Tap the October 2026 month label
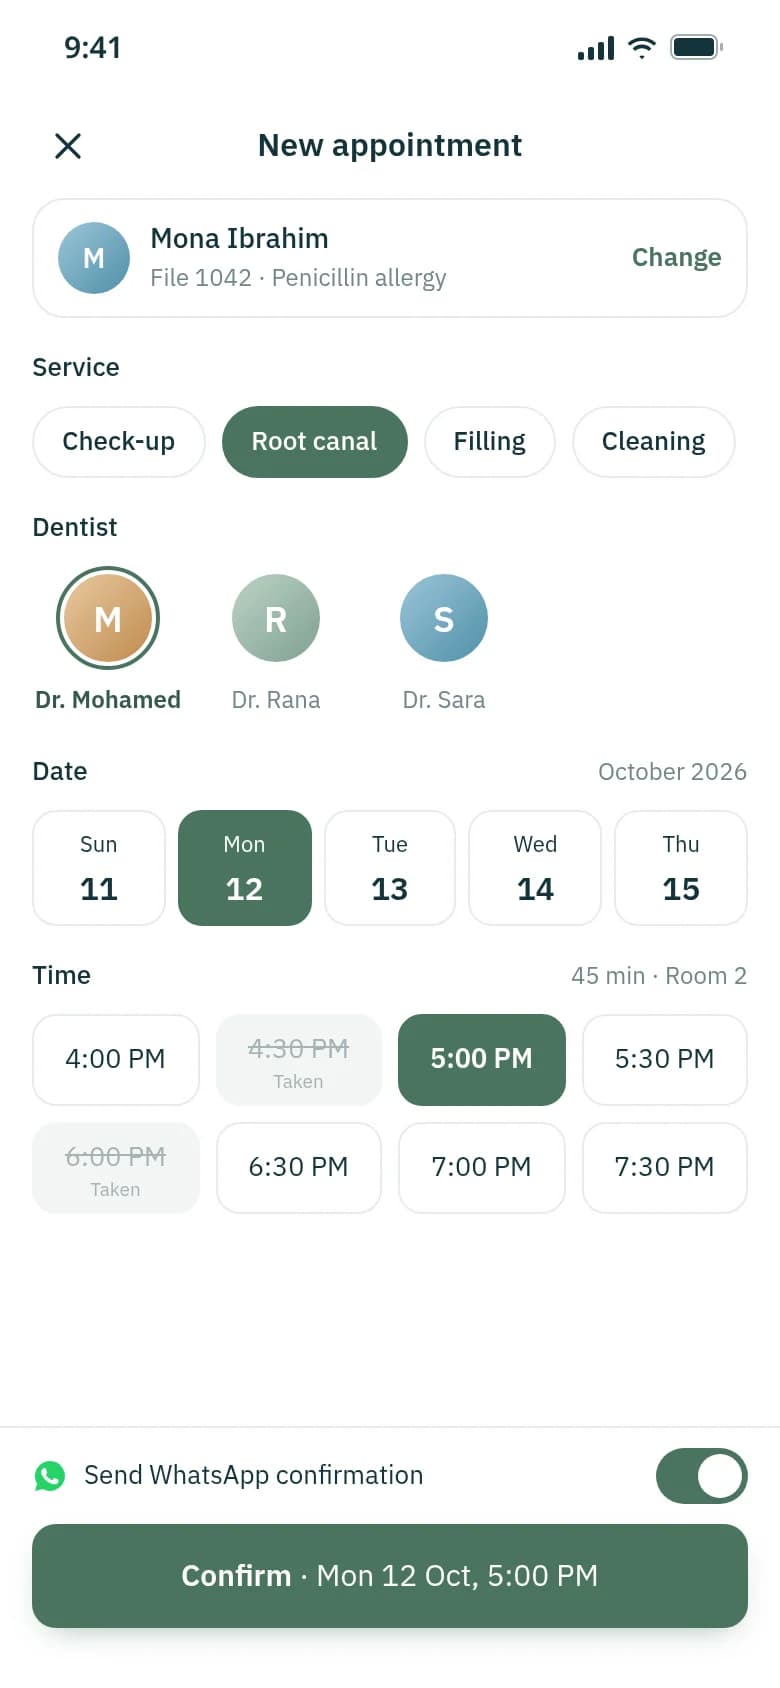780x1688 pixels. (672, 772)
